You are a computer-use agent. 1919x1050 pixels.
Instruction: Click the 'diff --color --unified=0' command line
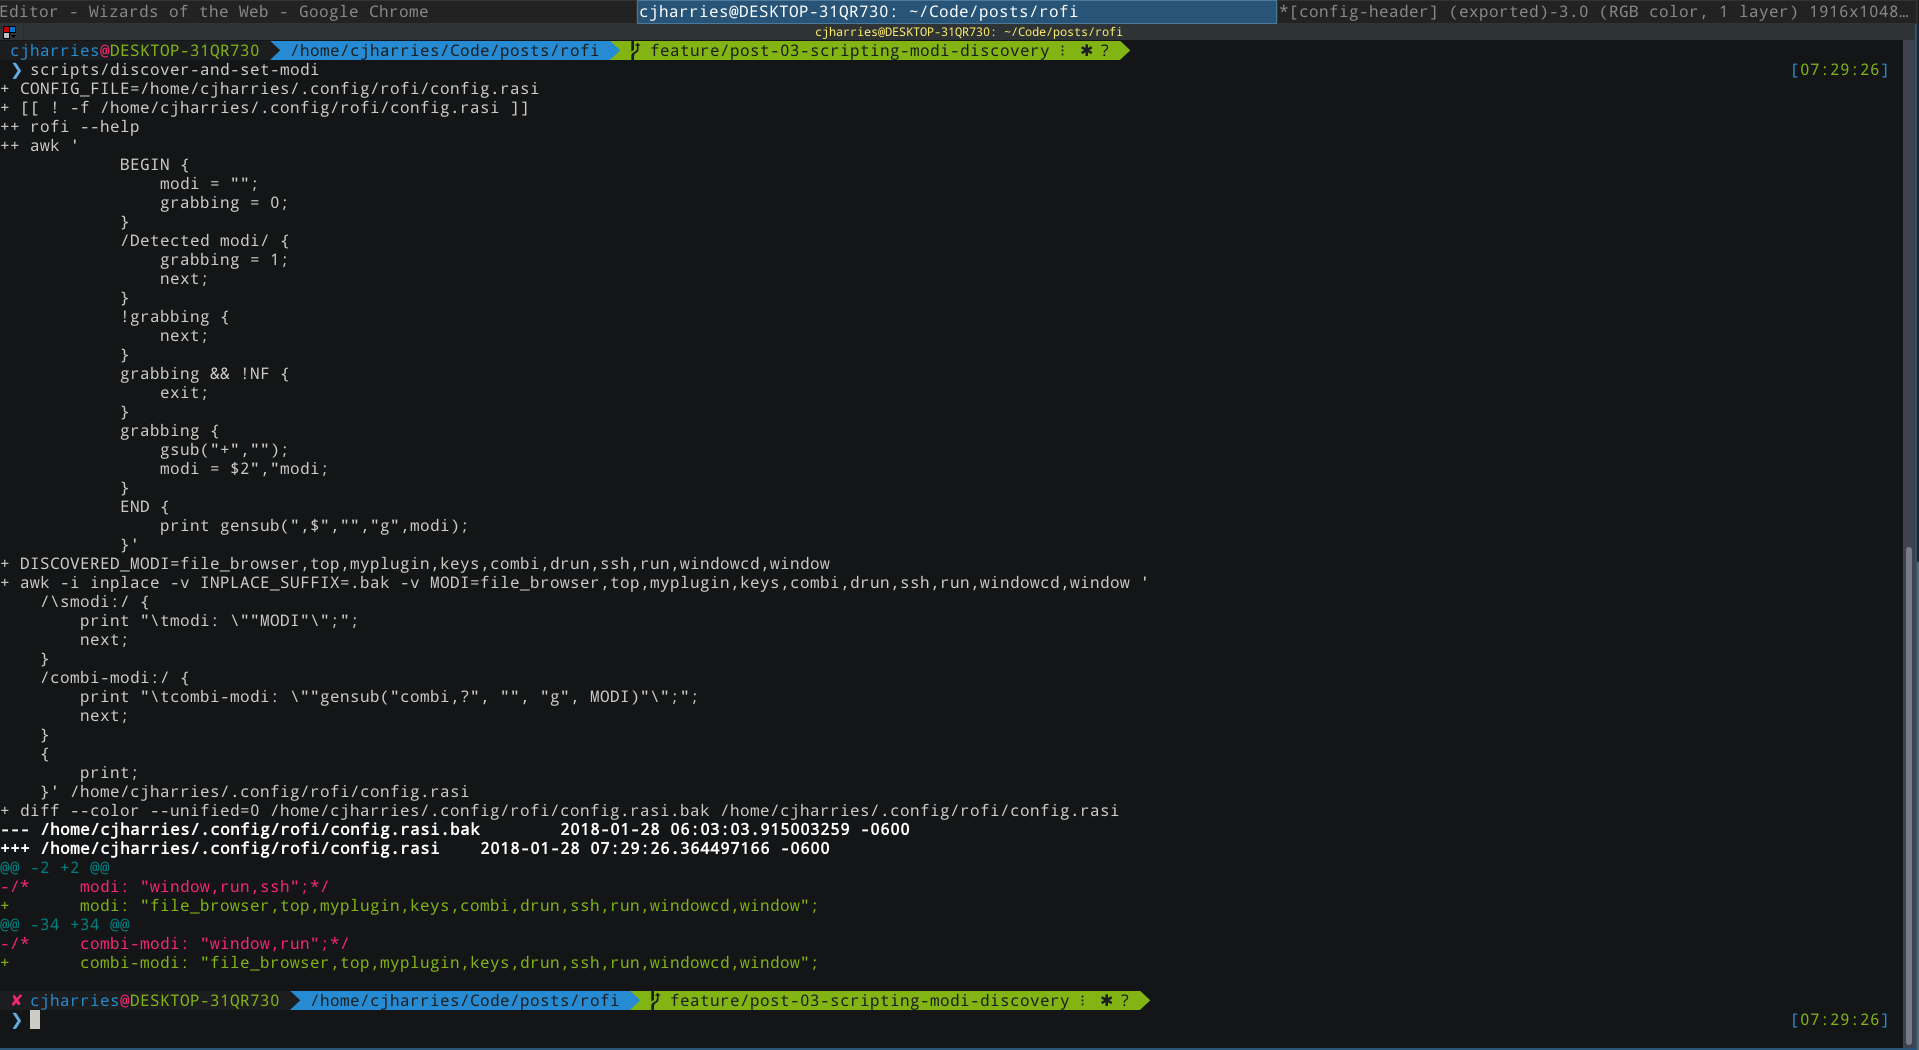pyautogui.click(x=560, y=811)
